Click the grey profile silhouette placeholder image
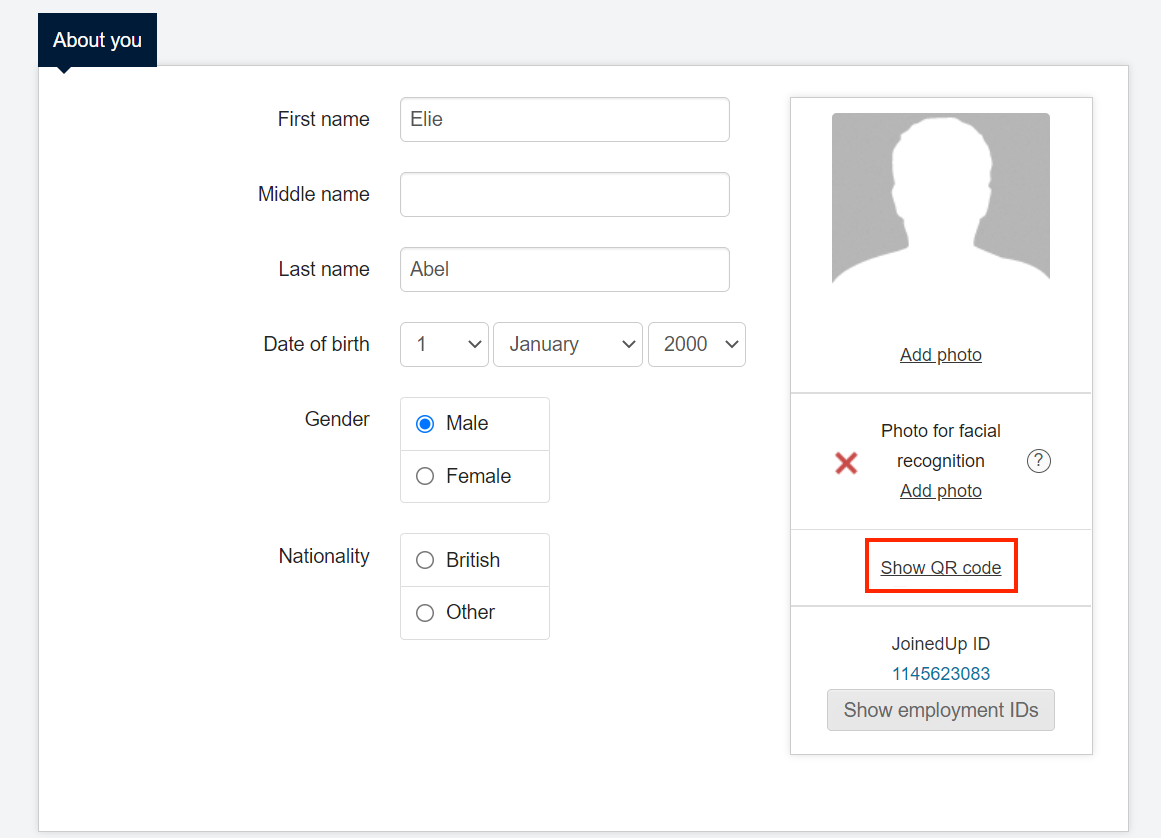Image resolution: width=1161 pixels, height=838 pixels. 940,198
